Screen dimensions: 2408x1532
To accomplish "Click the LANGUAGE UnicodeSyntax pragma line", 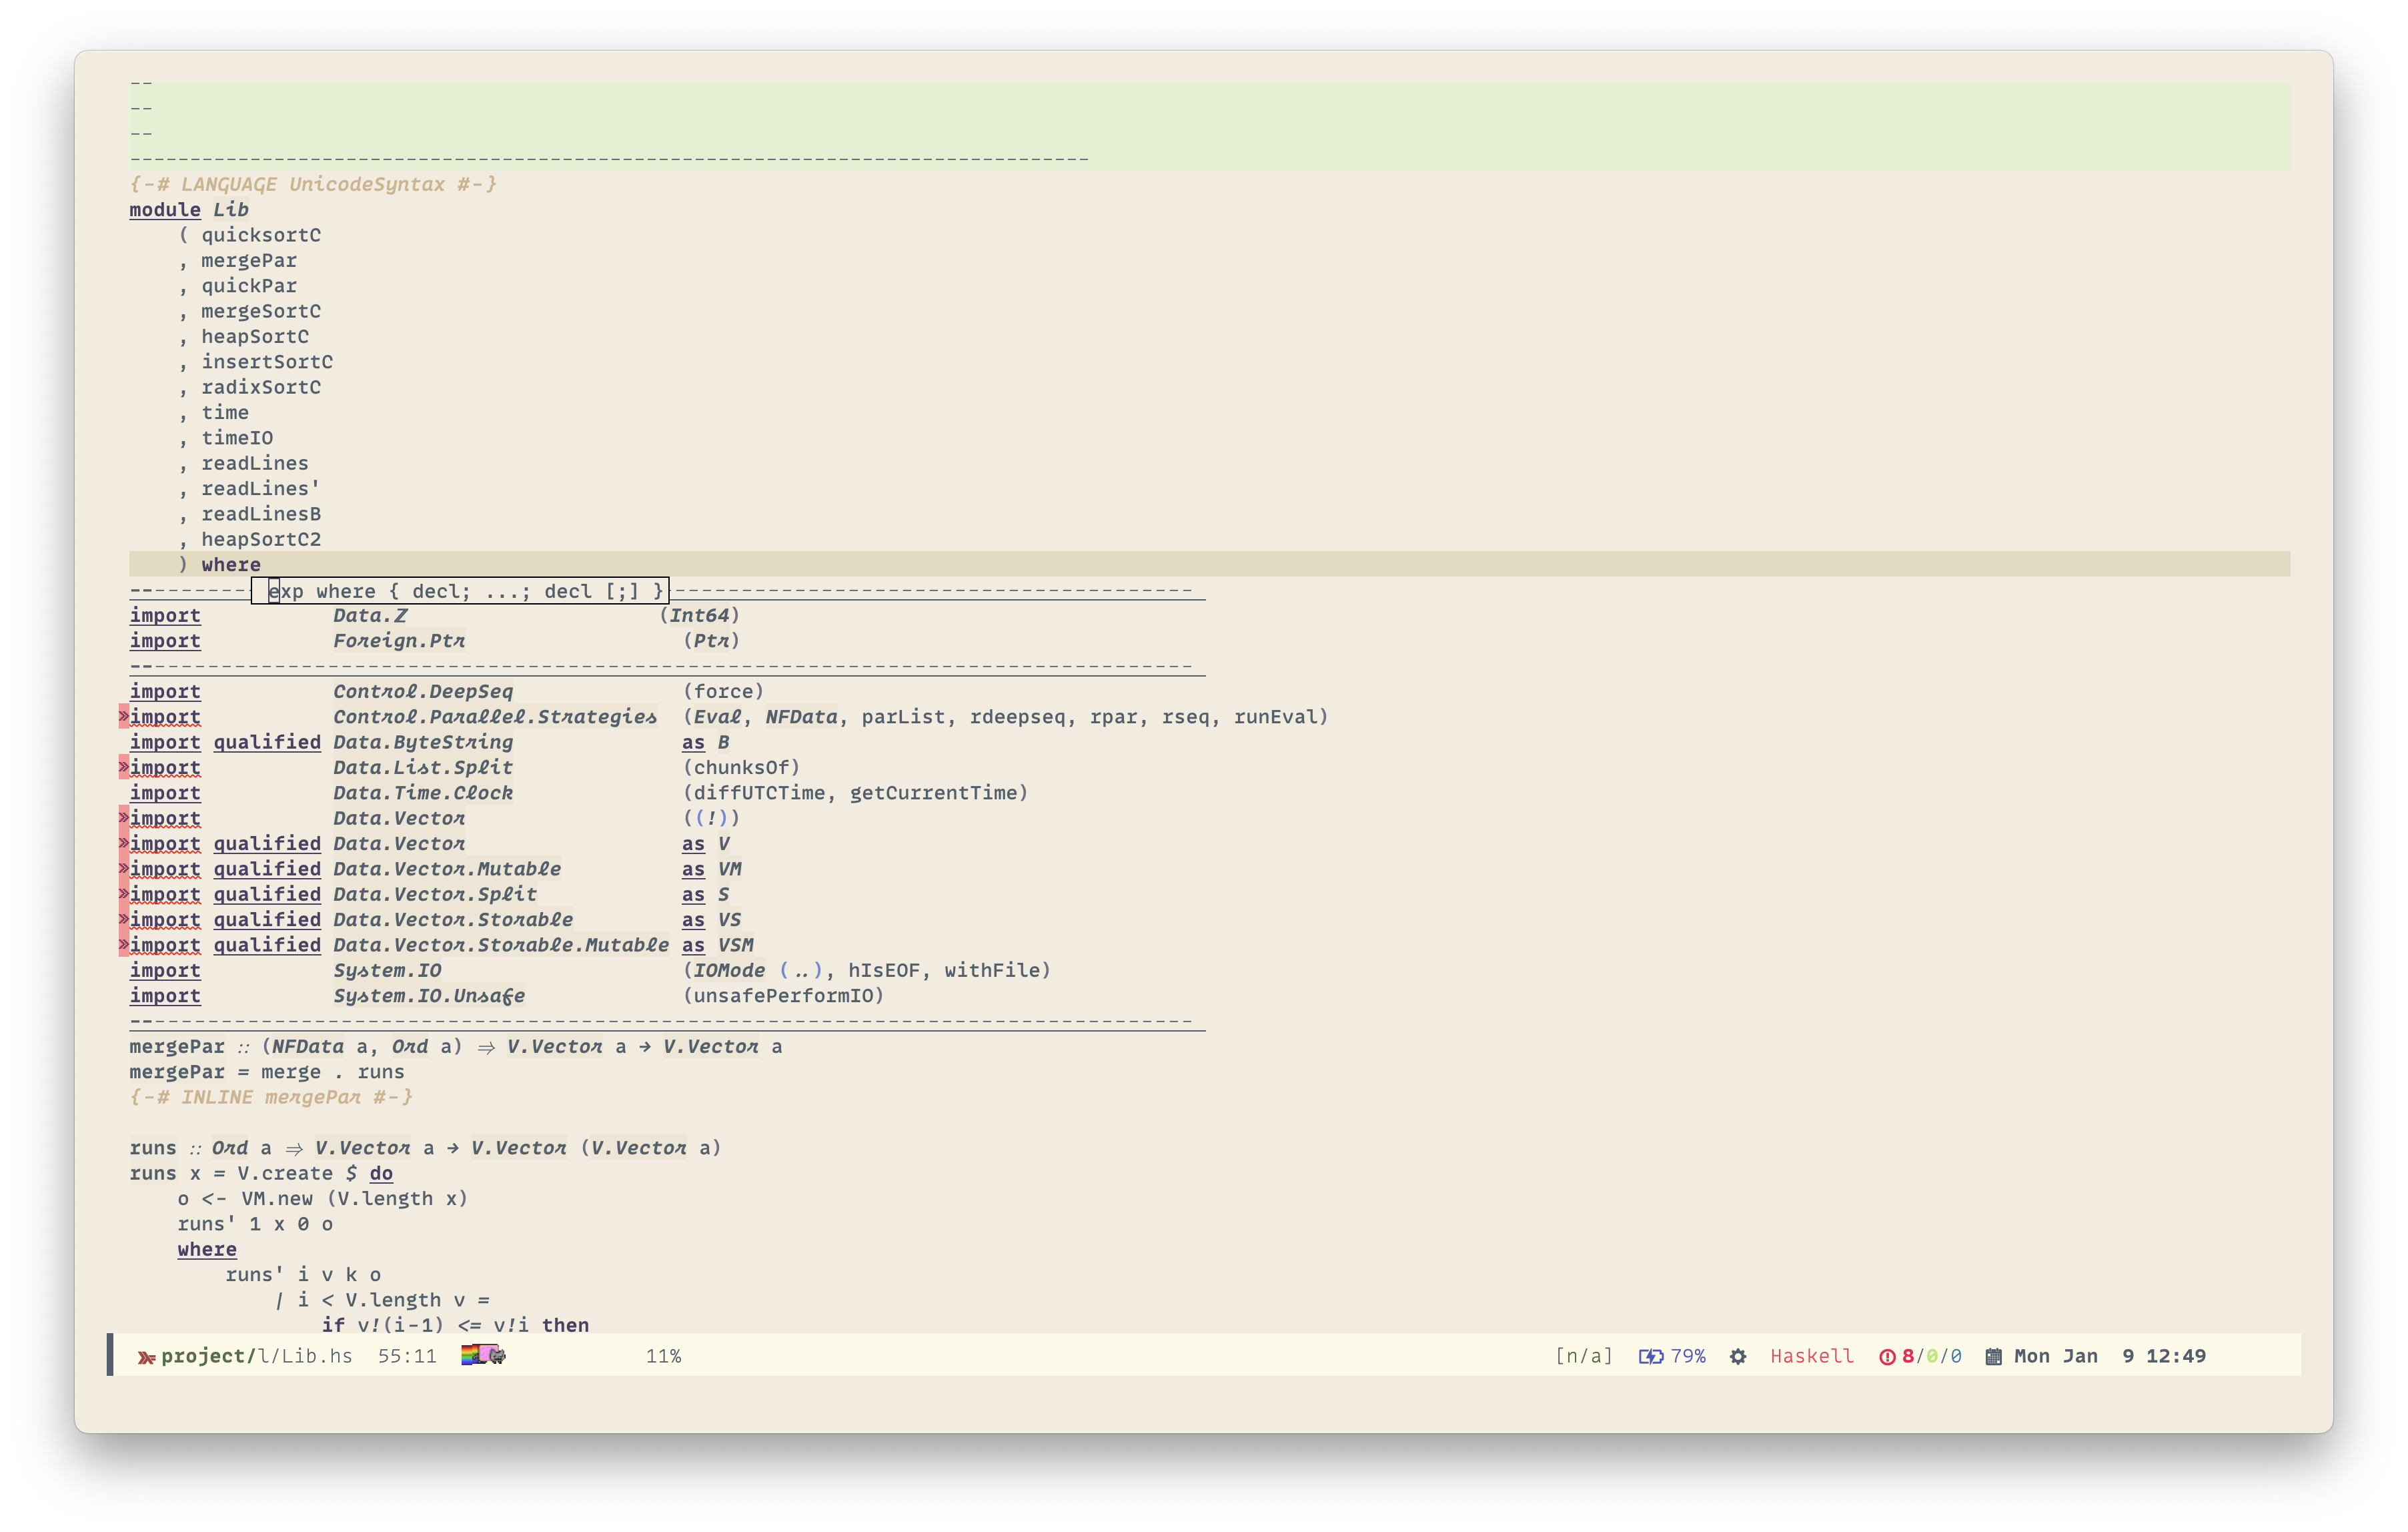I will (x=313, y=184).
